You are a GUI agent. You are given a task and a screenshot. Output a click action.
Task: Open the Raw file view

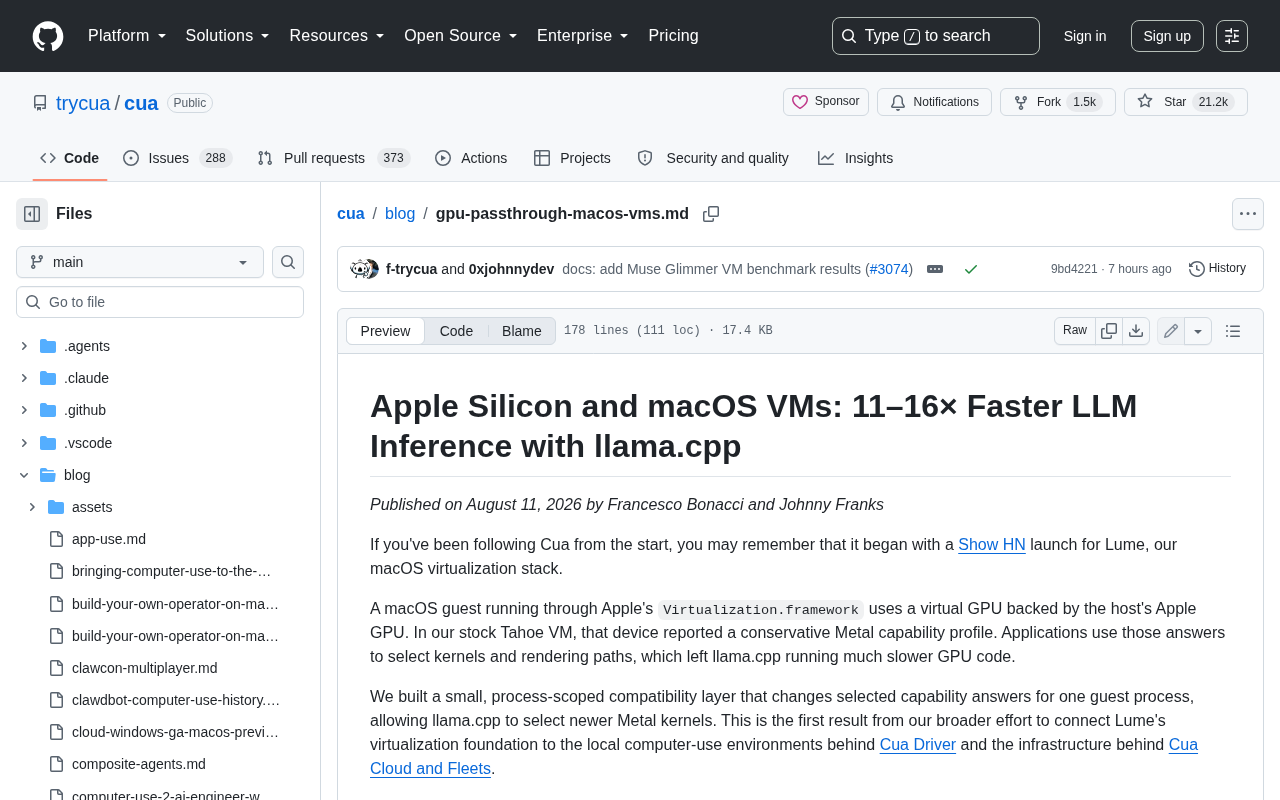click(1075, 331)
